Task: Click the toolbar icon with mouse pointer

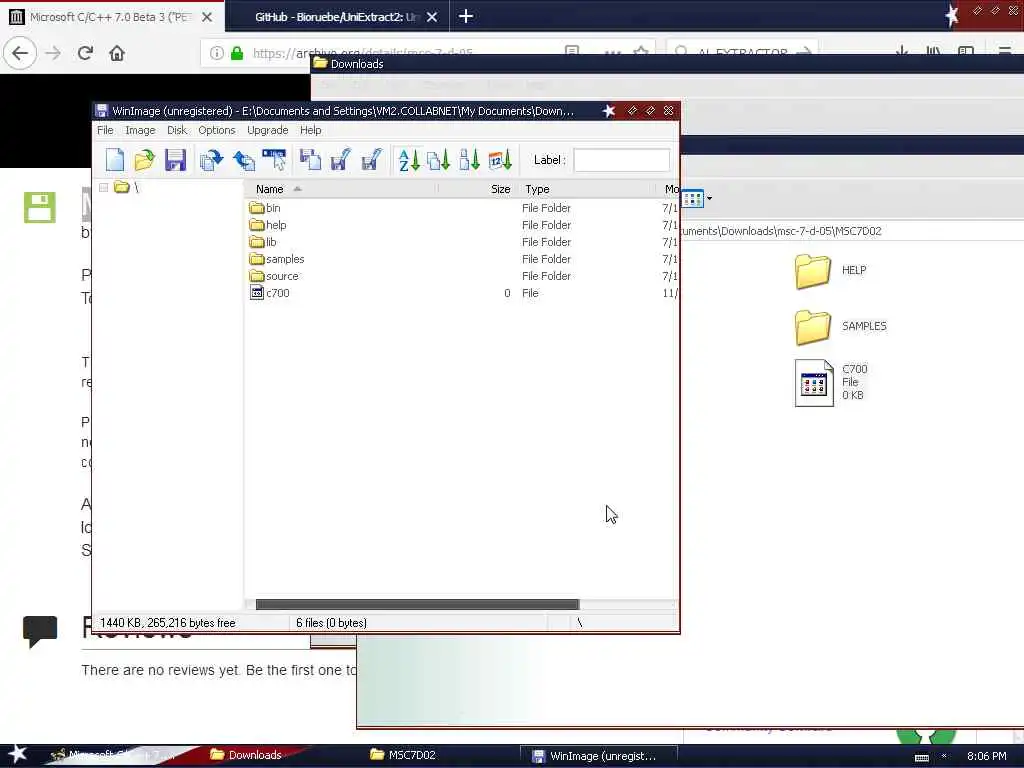Action: (x=274, y=159)
